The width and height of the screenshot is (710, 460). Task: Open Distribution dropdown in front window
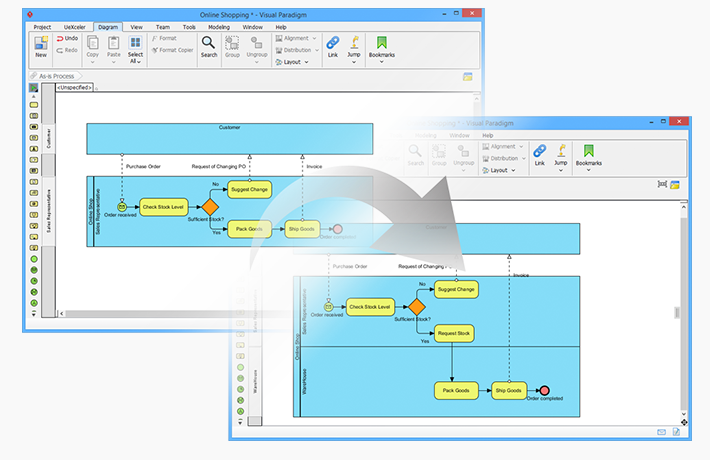coord(504,158)
